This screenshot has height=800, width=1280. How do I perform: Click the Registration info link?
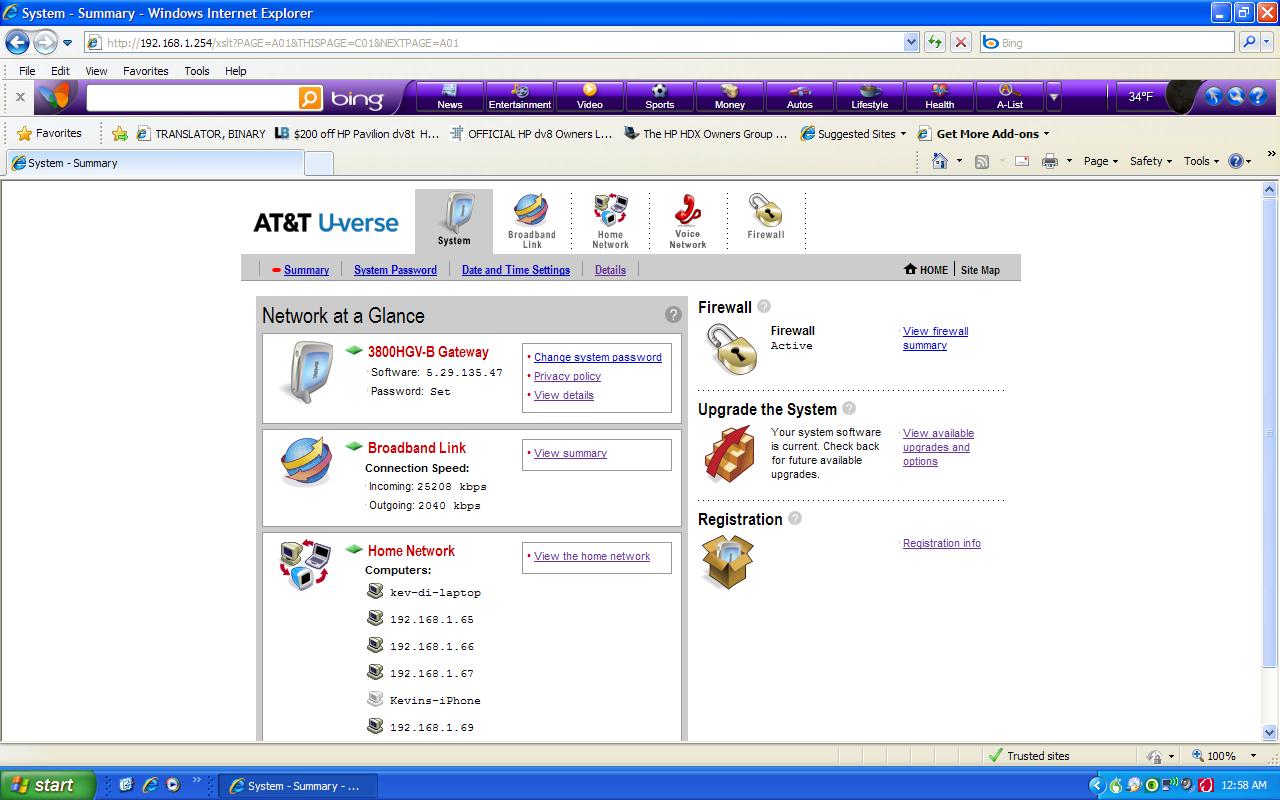[x=942, y=543]
